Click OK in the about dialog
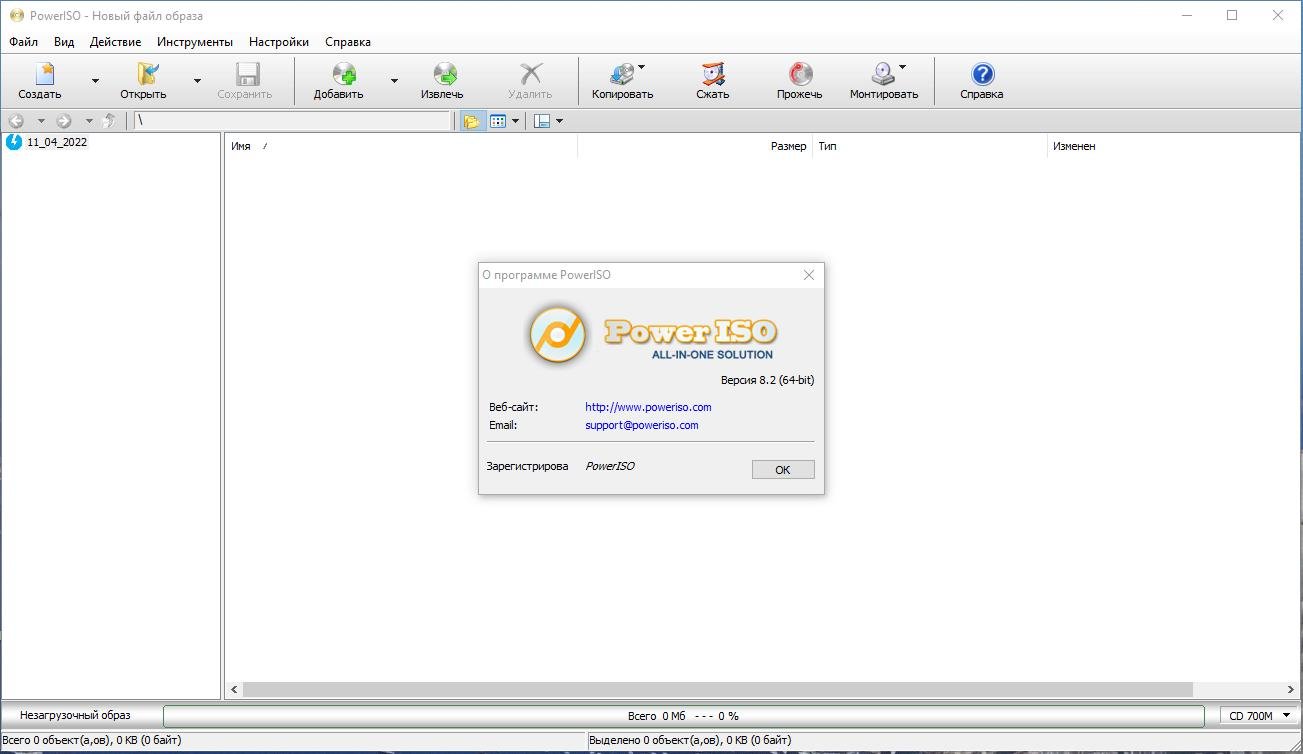Screen dimensions: 1303x754 [x=783, y=470]
